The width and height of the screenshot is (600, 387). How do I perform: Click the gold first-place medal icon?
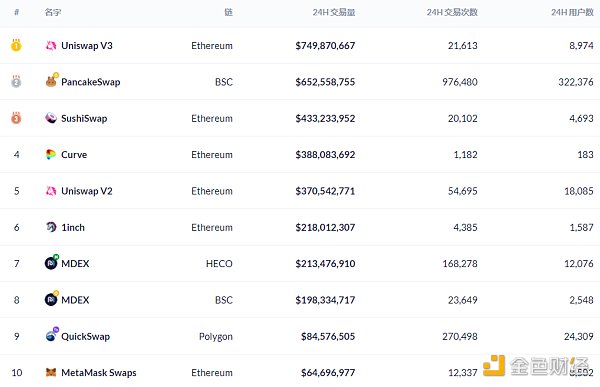[x=16, y=45]
